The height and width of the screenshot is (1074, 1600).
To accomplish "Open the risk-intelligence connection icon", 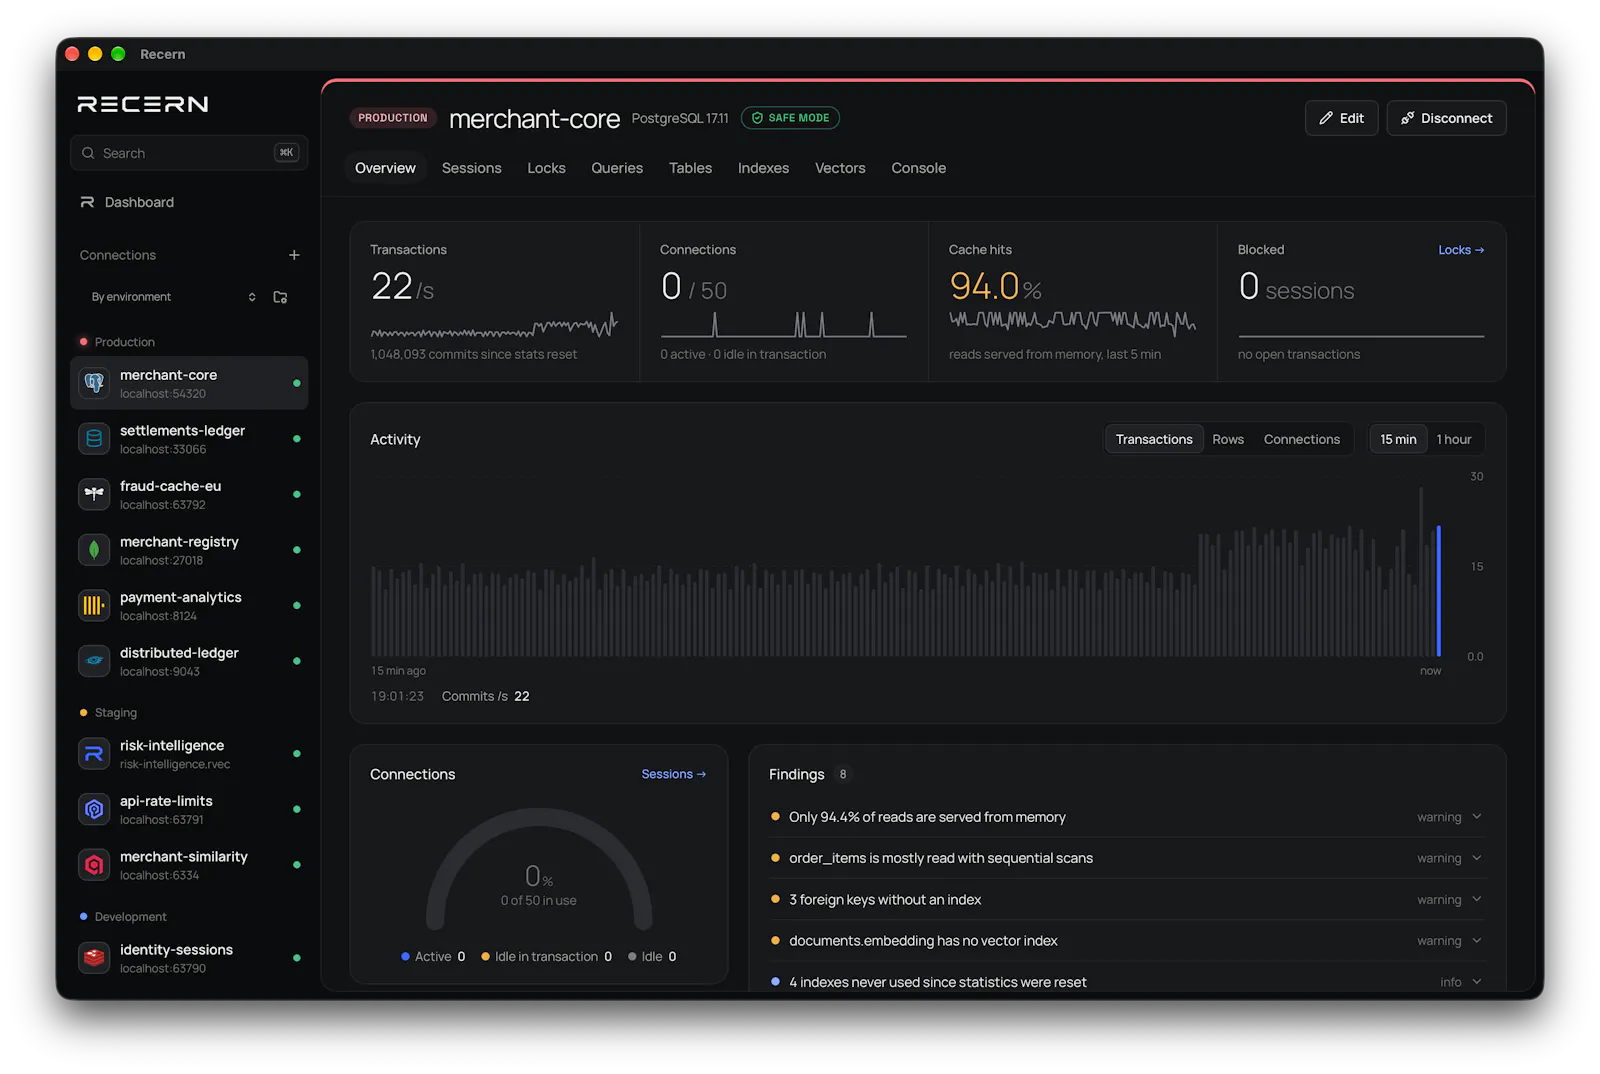I will click(94, 754).
